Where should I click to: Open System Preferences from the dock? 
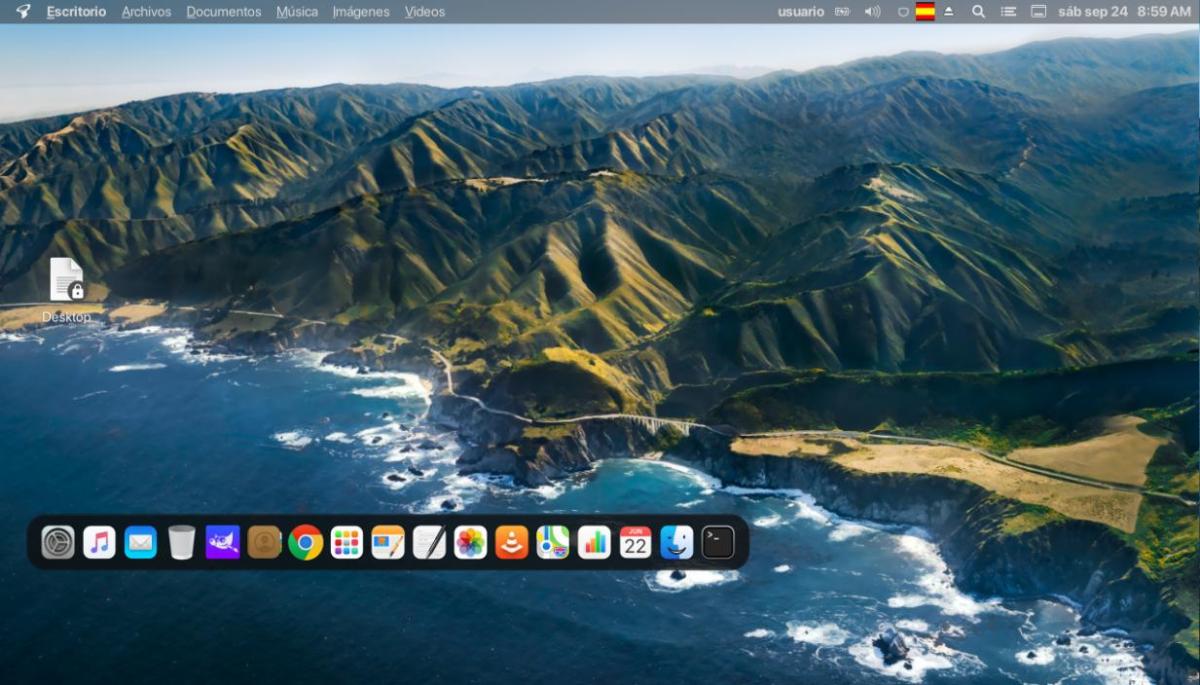58,542
